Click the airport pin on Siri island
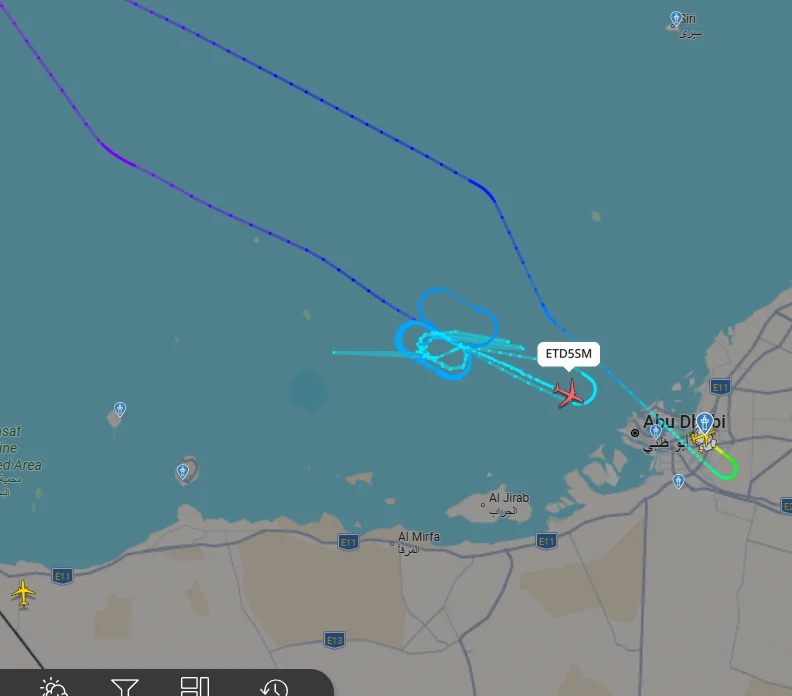 [x=676, y=19]
